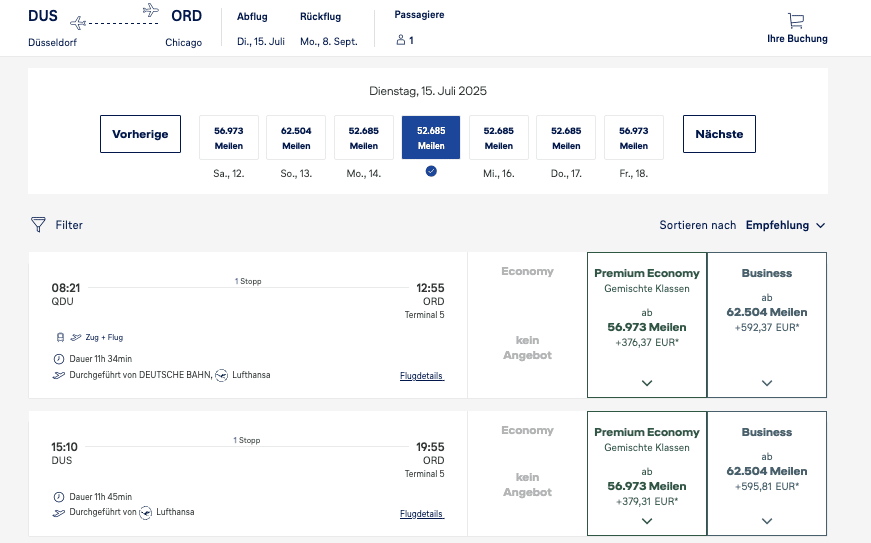Select Wednesday 16 date tab 52.685 Meilen

499,138
